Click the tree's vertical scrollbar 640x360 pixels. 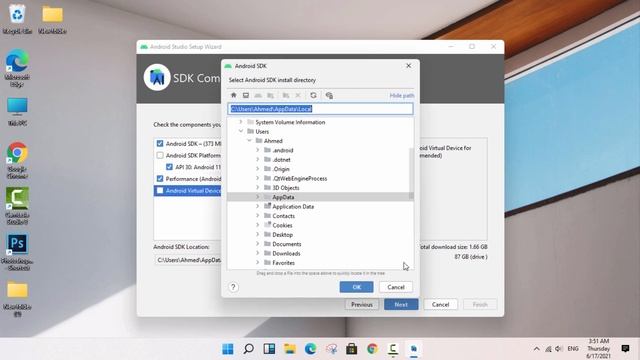click(x=411, y=173)
